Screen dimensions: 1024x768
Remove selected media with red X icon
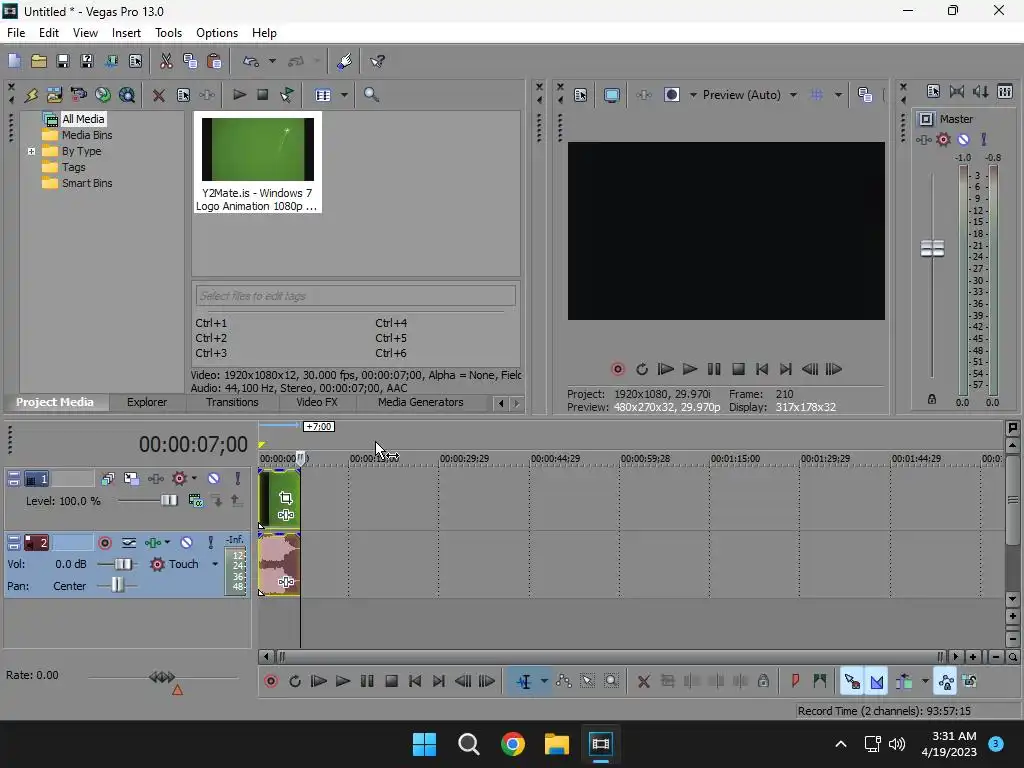159,95
